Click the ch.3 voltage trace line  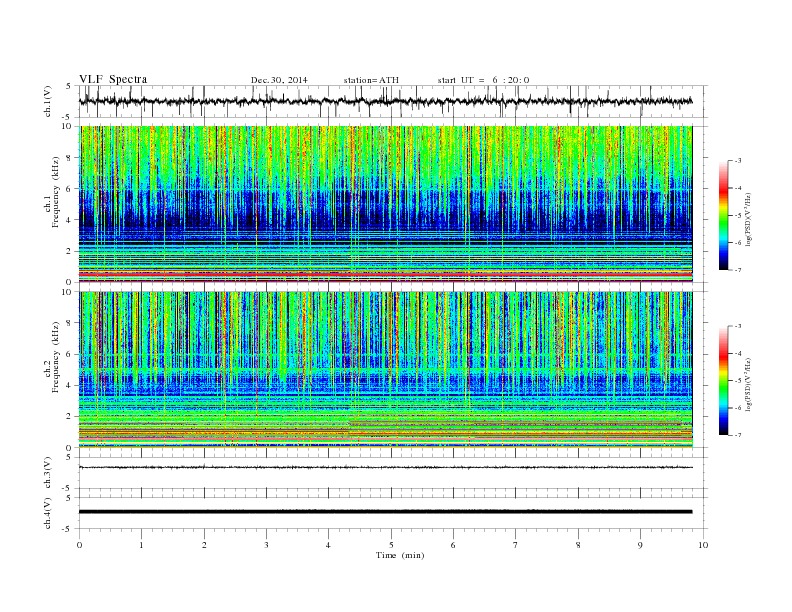click(x=385, y=468)
